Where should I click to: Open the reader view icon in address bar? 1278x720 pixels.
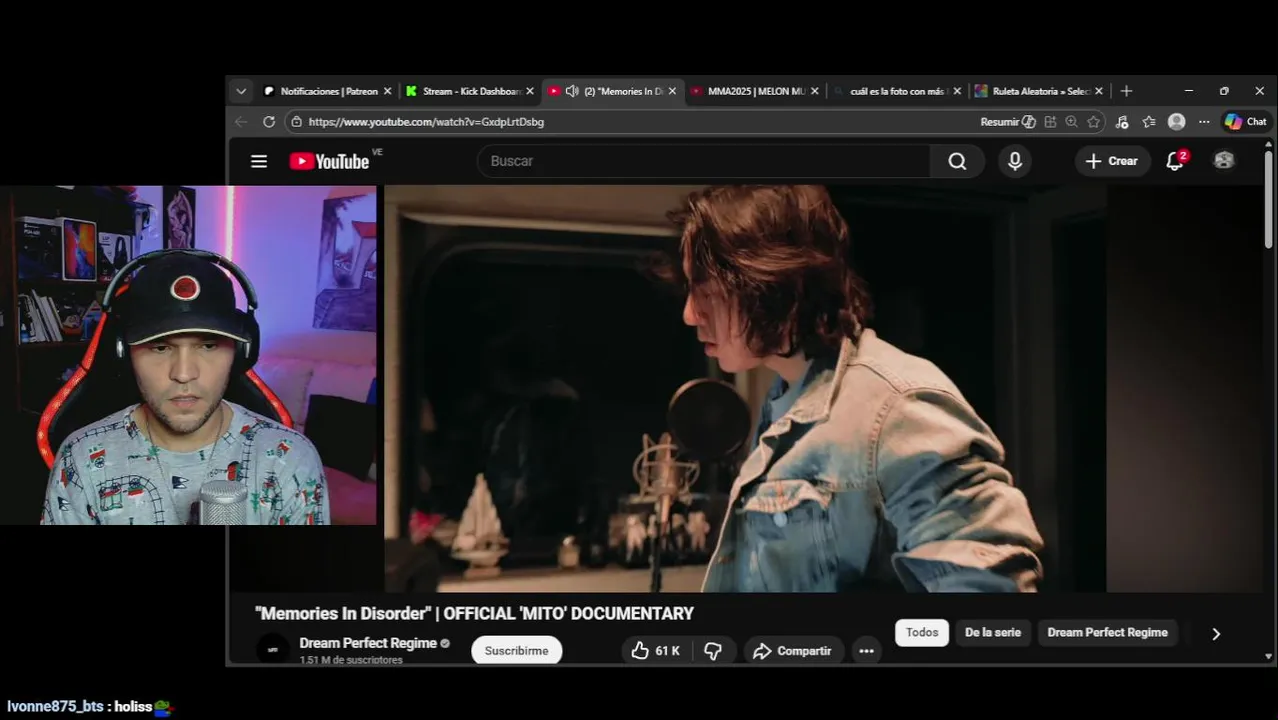(x=1050, y=121)
